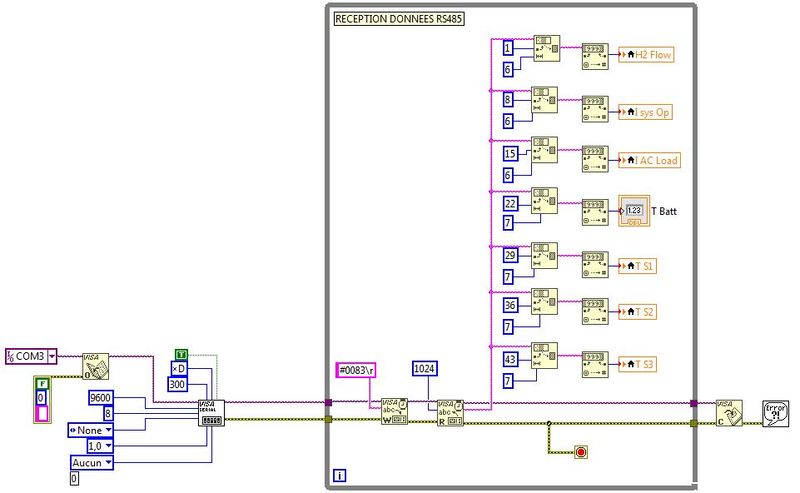Click the string-to-number node before T S3
The width and height of the screenshot is (800, 493).
point(594,358)
